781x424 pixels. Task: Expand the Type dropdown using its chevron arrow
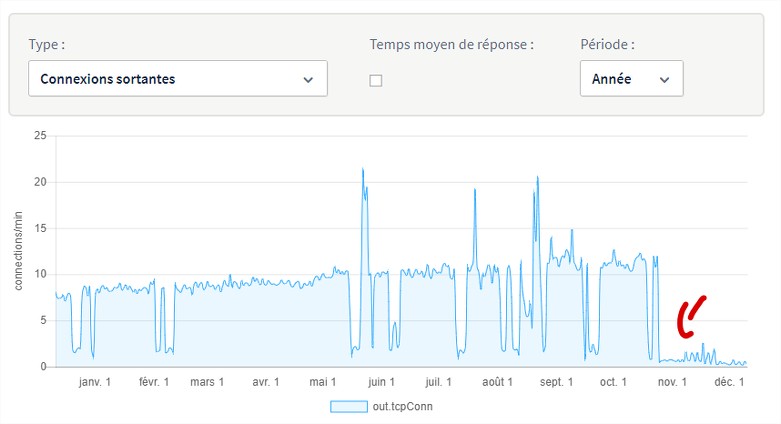(308, 80)
